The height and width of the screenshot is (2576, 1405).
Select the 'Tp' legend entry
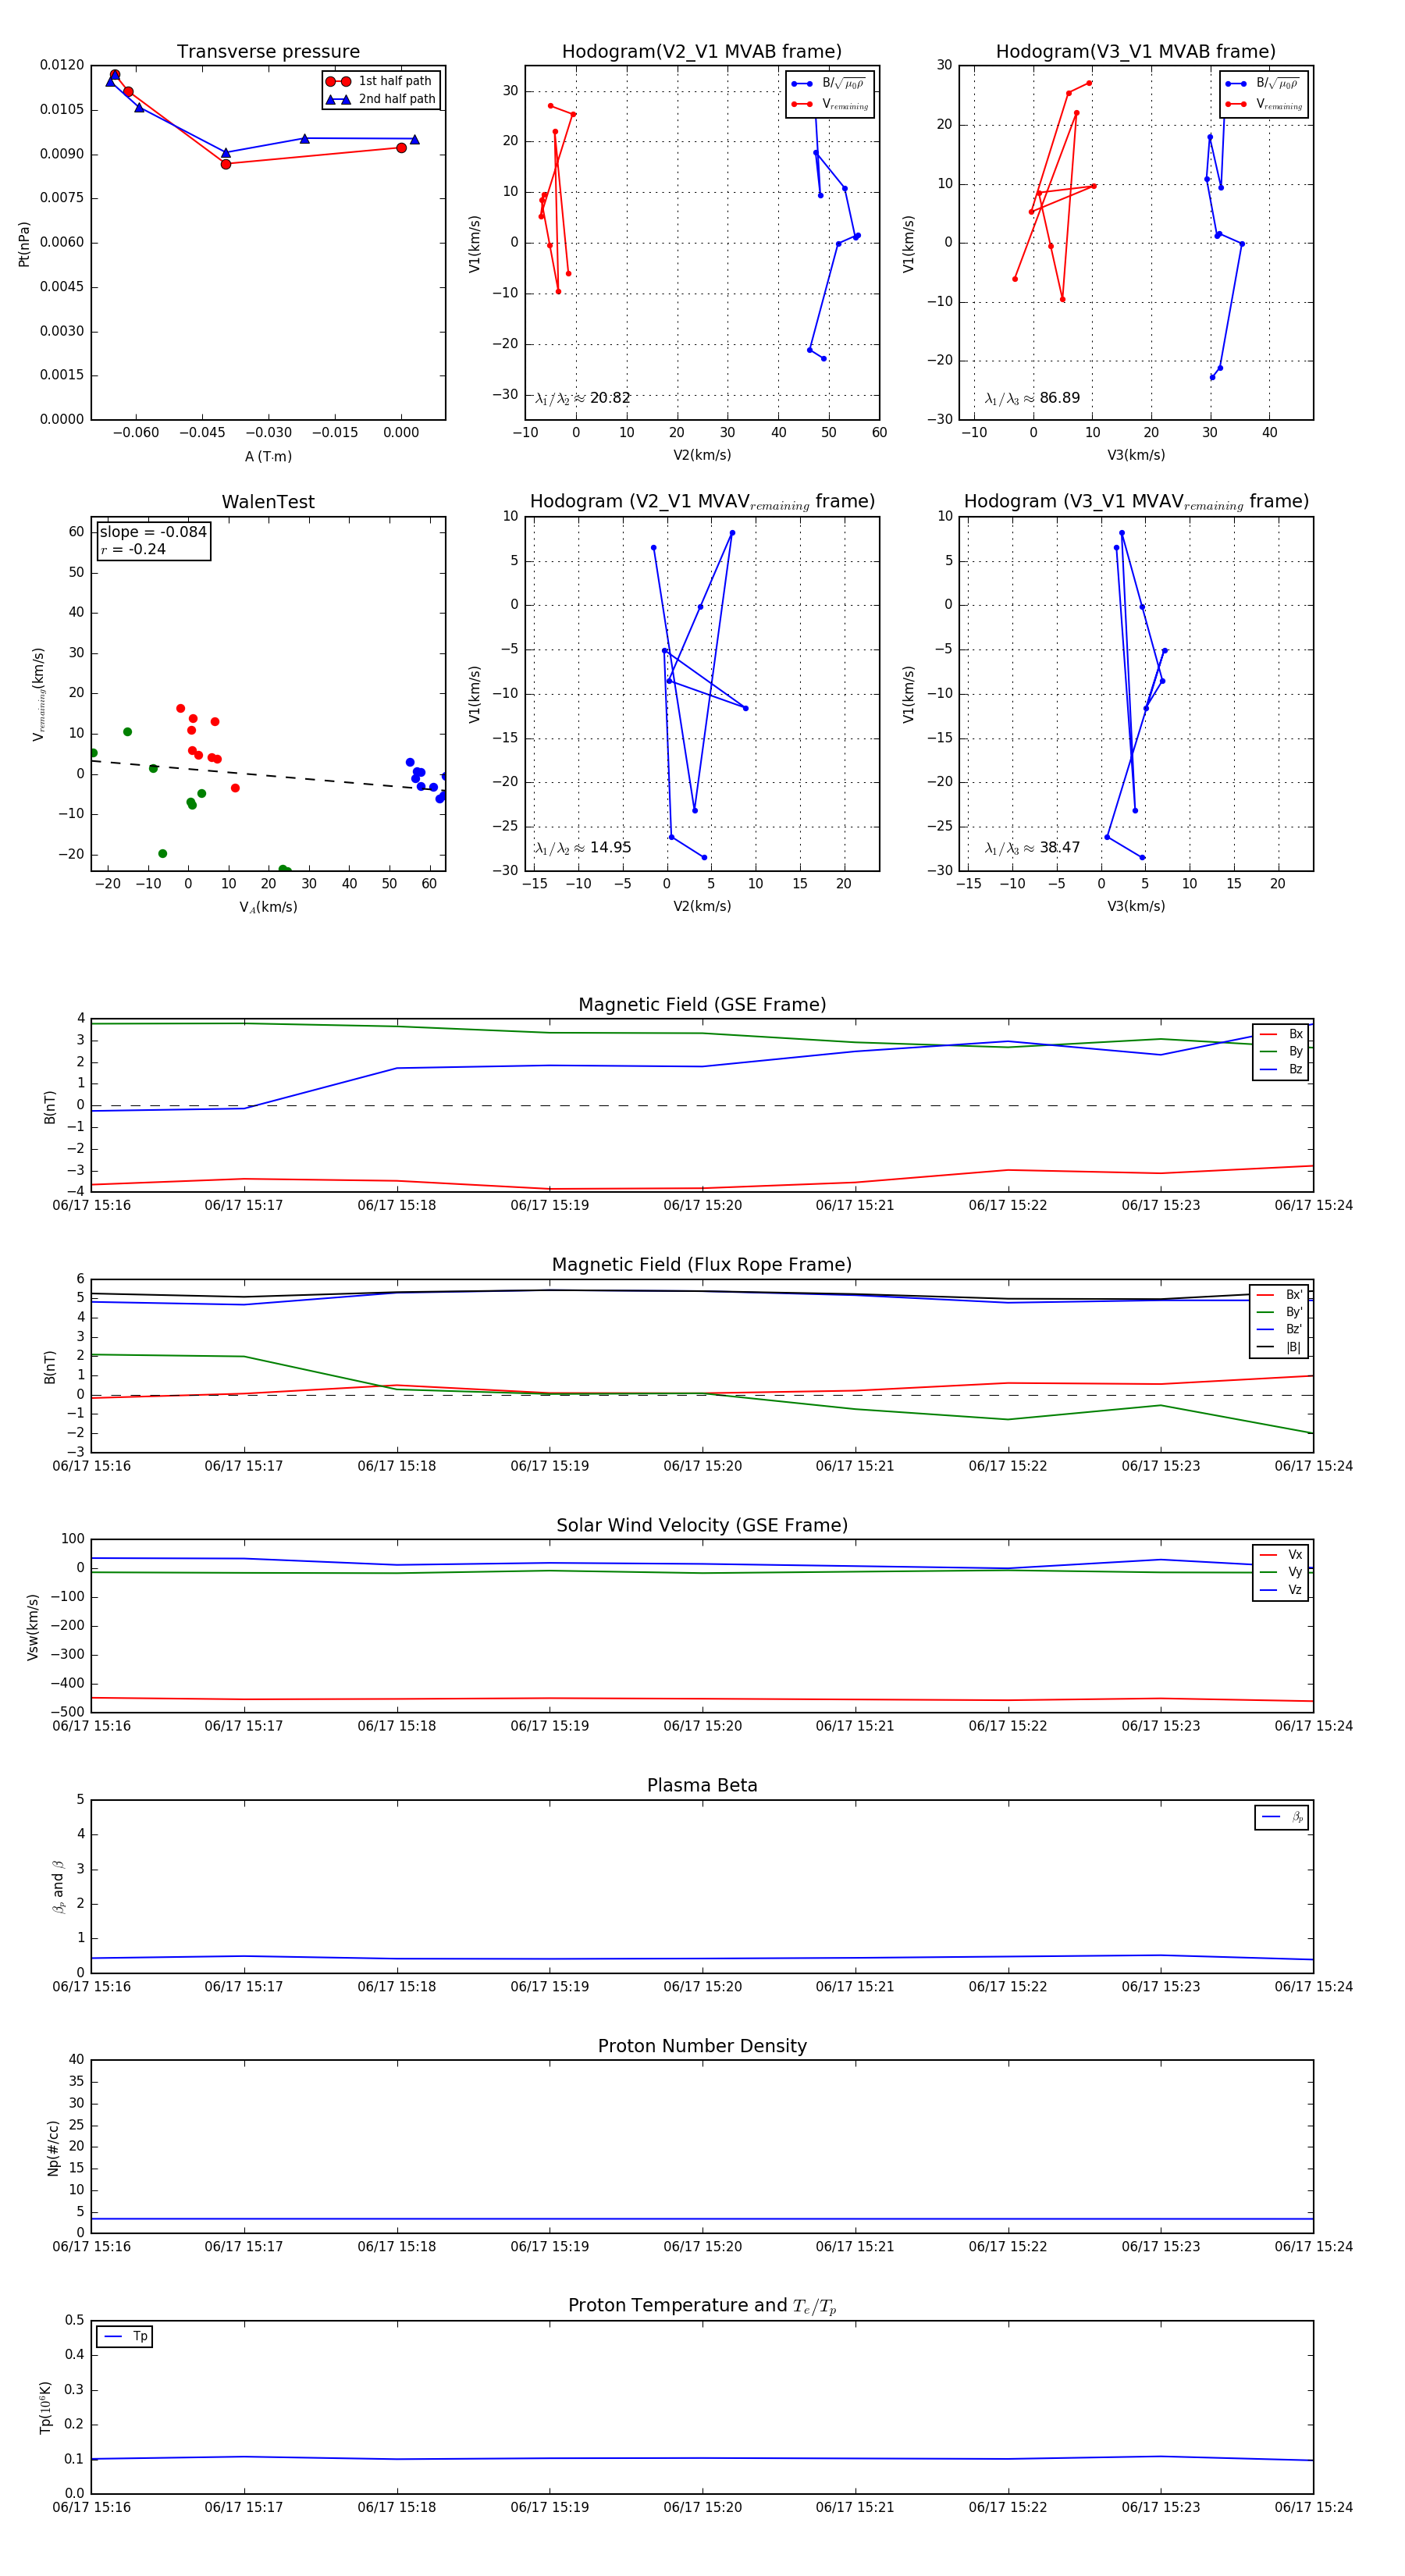coord(125,2337)
